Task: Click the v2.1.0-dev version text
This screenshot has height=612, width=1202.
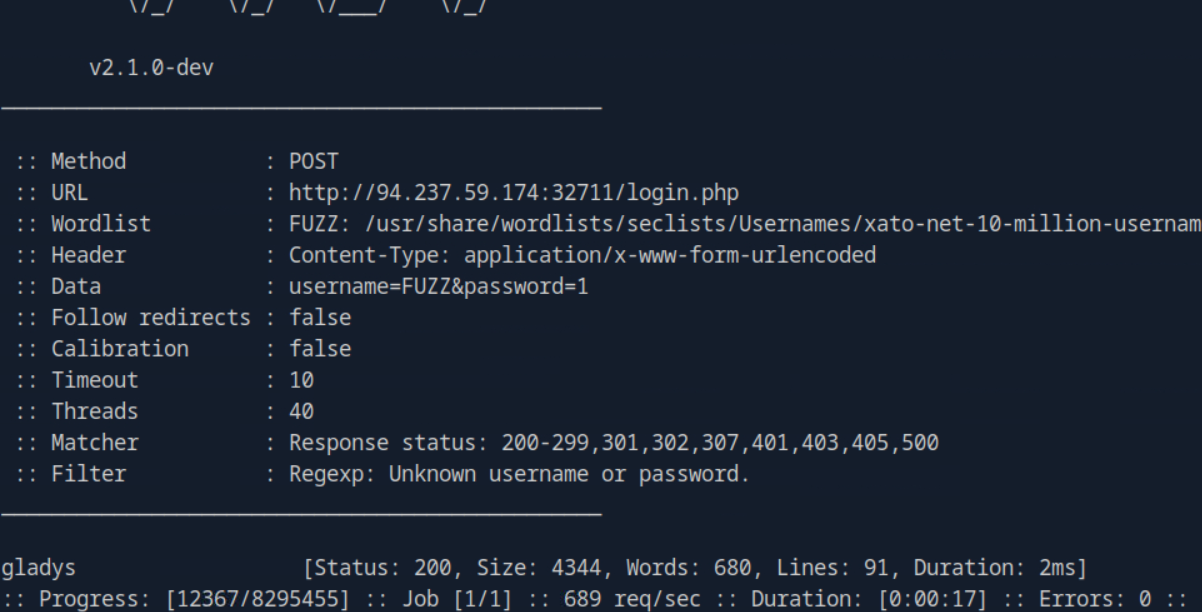Action: (x=151, y=69)
